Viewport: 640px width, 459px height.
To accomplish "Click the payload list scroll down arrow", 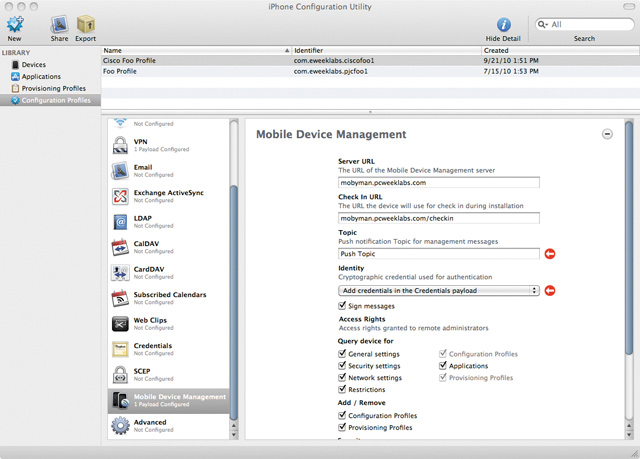I will coord(234,435).
